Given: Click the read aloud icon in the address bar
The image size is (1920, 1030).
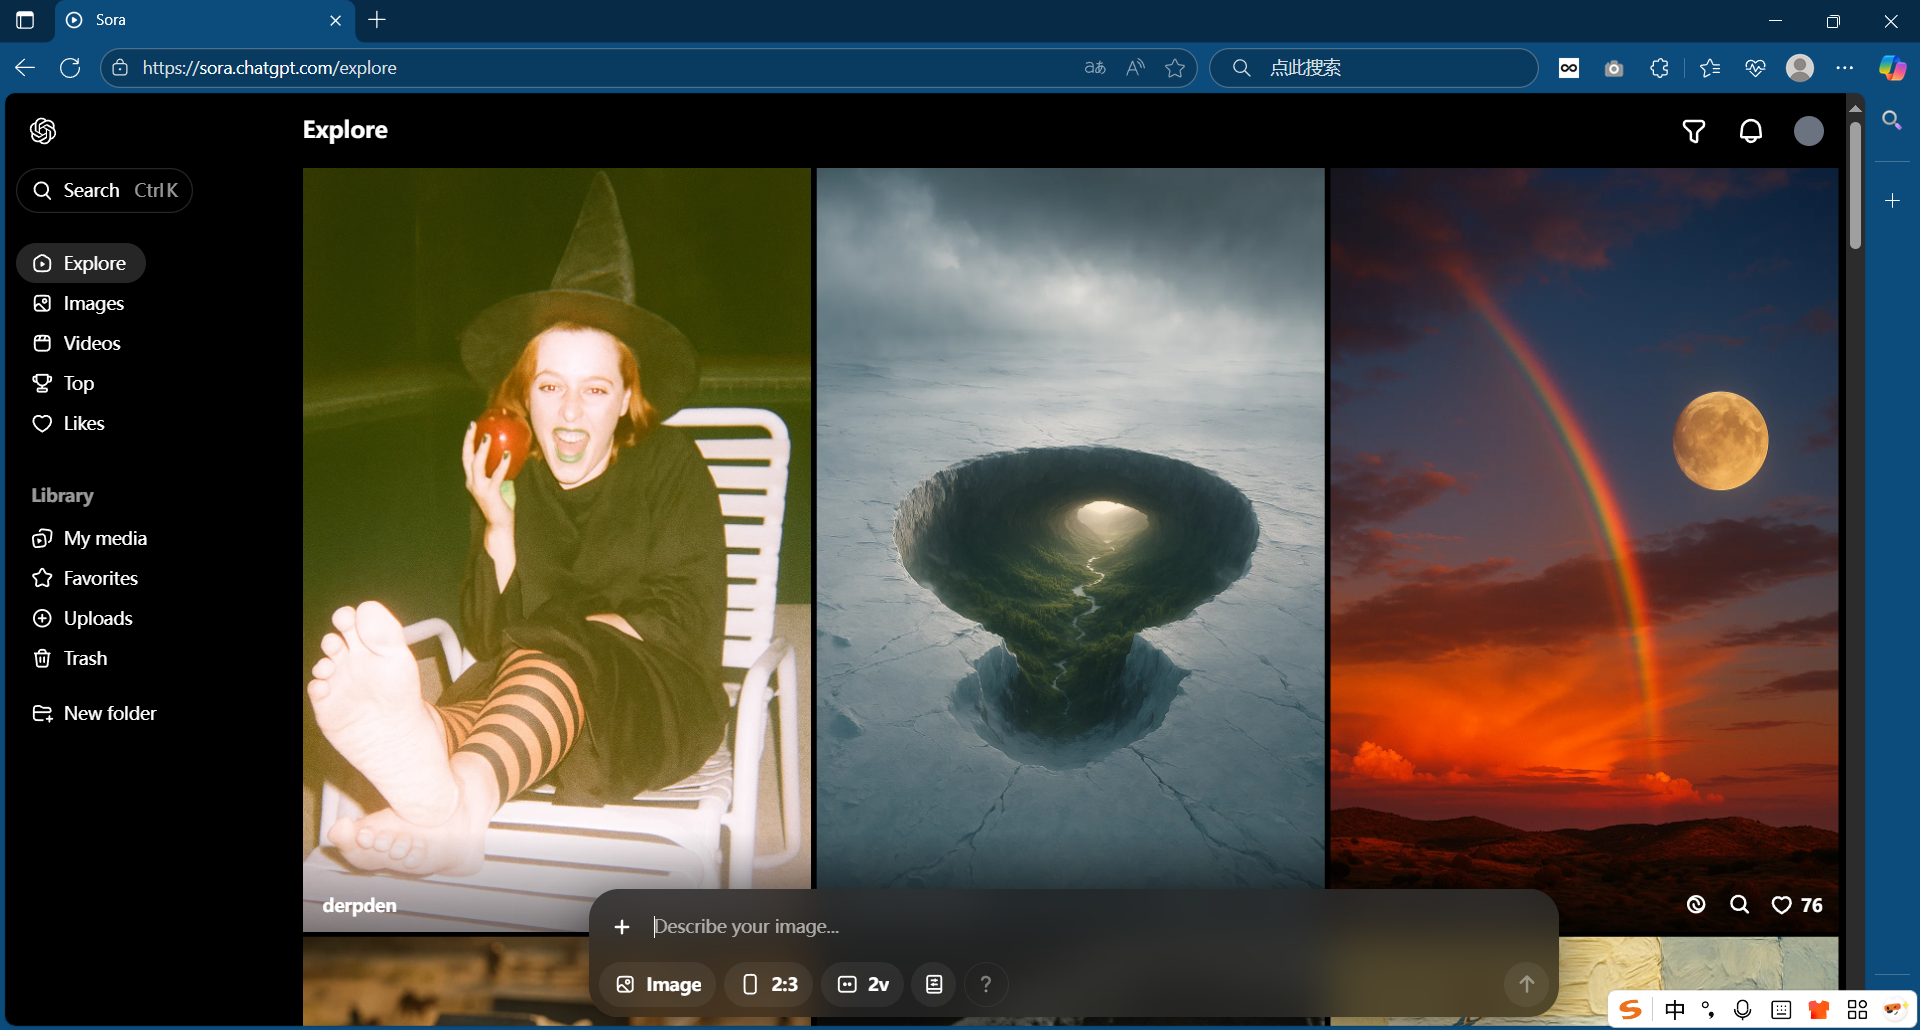Looking at the screenshot, I should tap(1135, 68).
